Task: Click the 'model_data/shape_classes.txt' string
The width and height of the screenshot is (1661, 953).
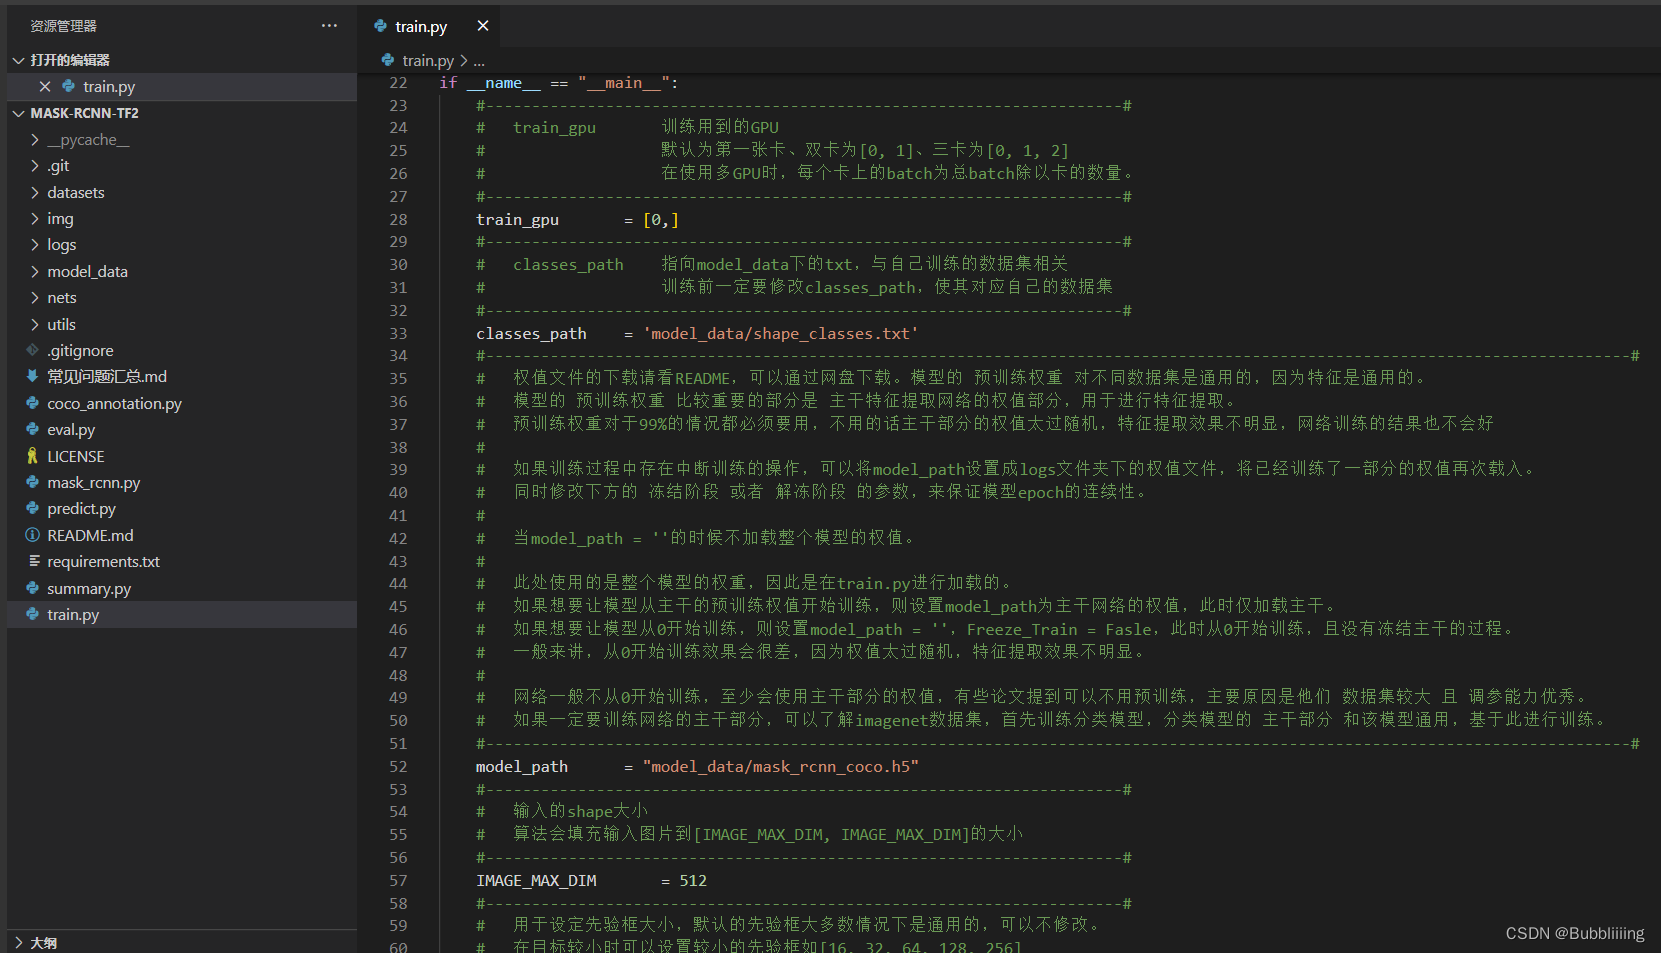Action: 780,334
